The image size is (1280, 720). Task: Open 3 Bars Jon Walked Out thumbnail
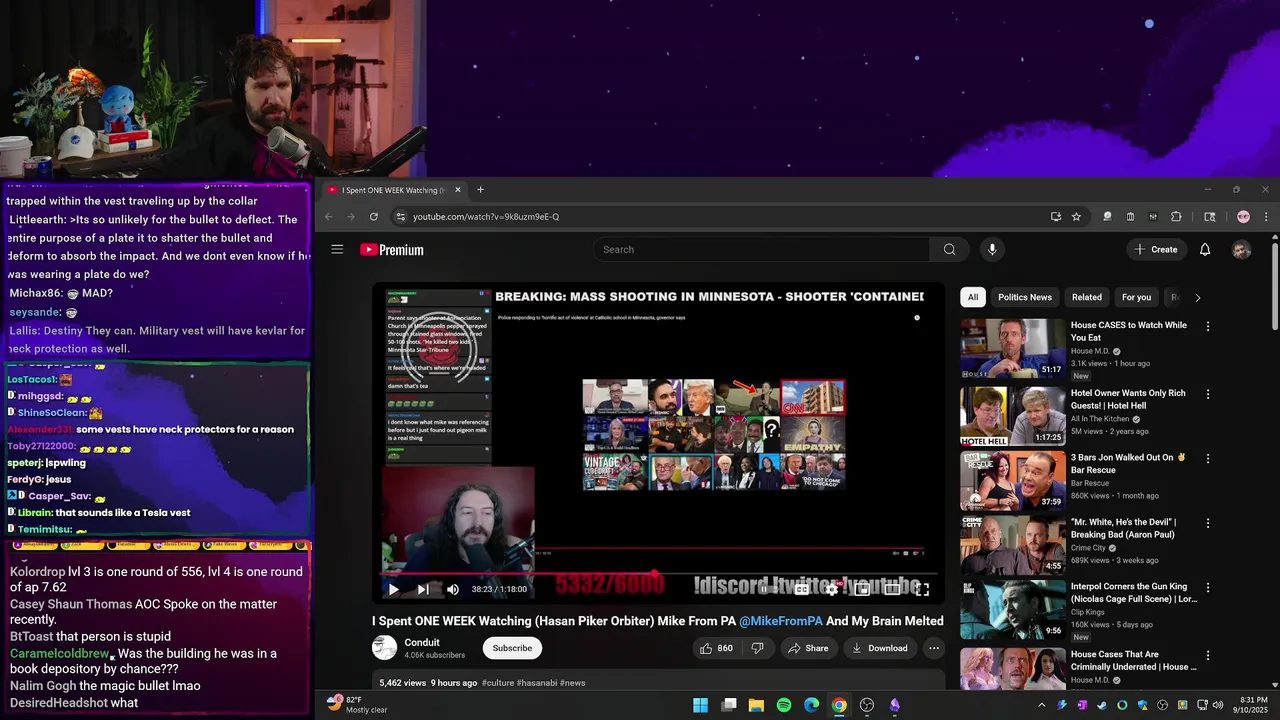(x=1013, y=481)
